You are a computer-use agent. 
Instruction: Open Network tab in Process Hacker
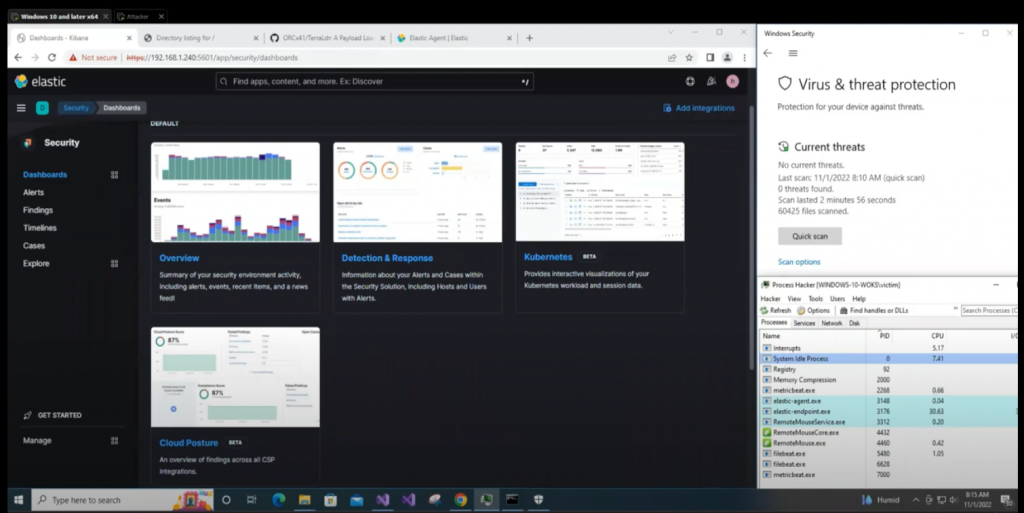pos(831,323)
